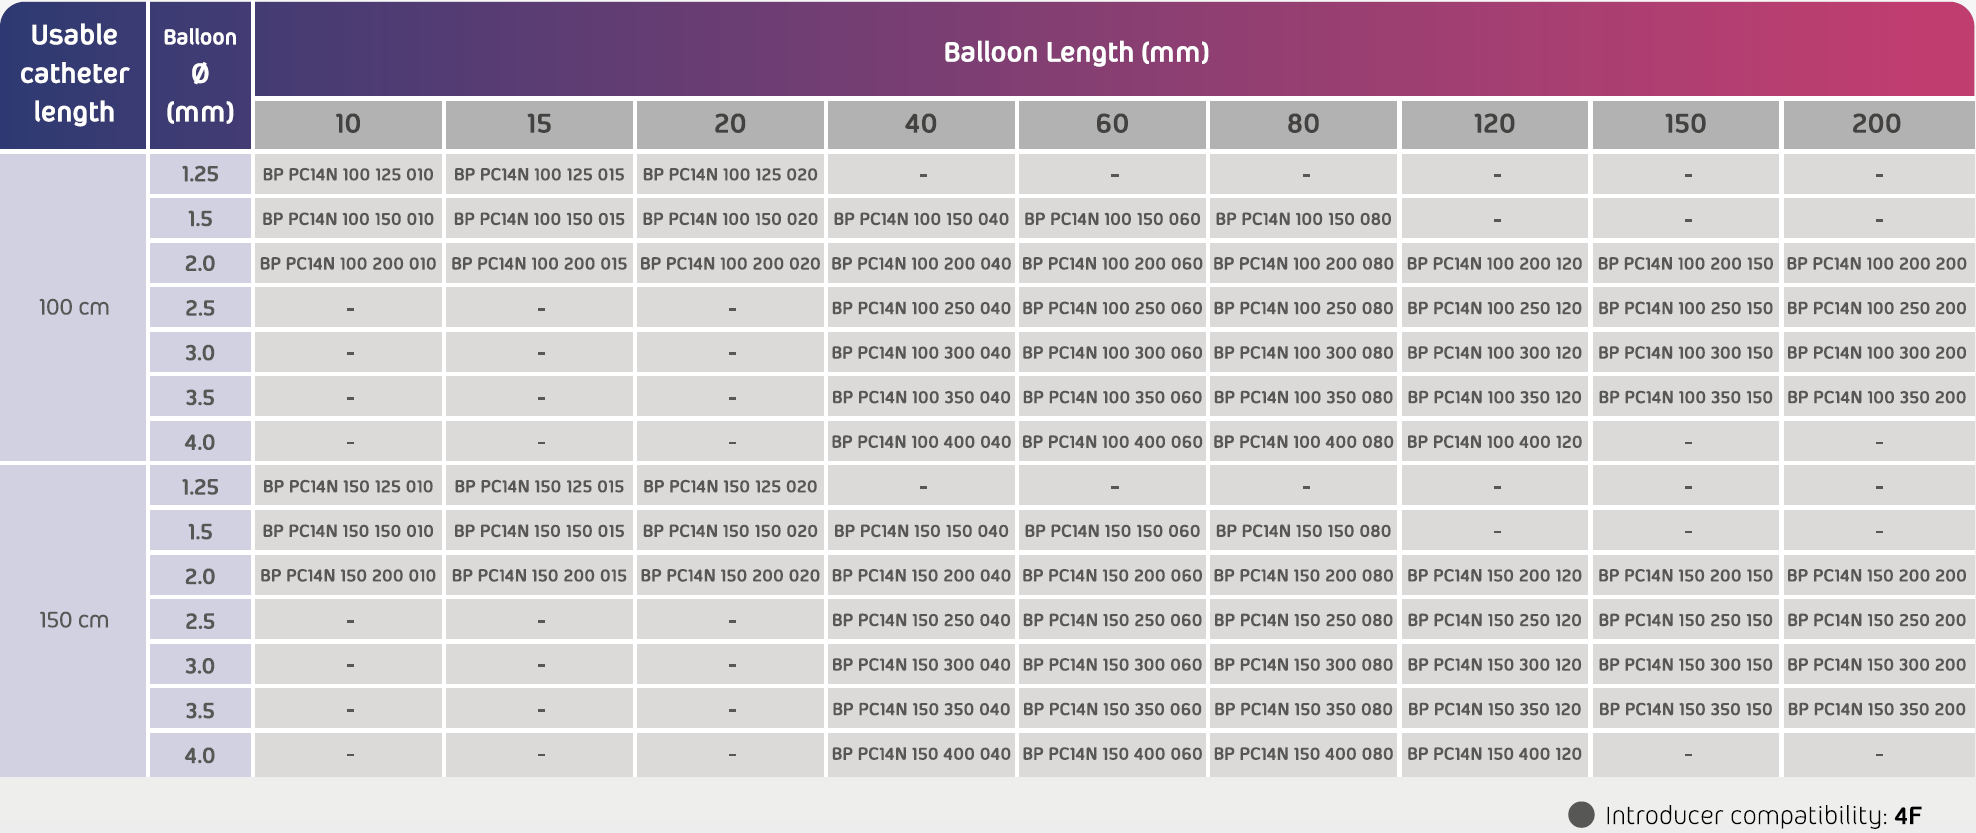The width and height of the screenshot is (1976, 833).
Task: Open product code BP PC14N 150 400 040
Action: point(920,754)
